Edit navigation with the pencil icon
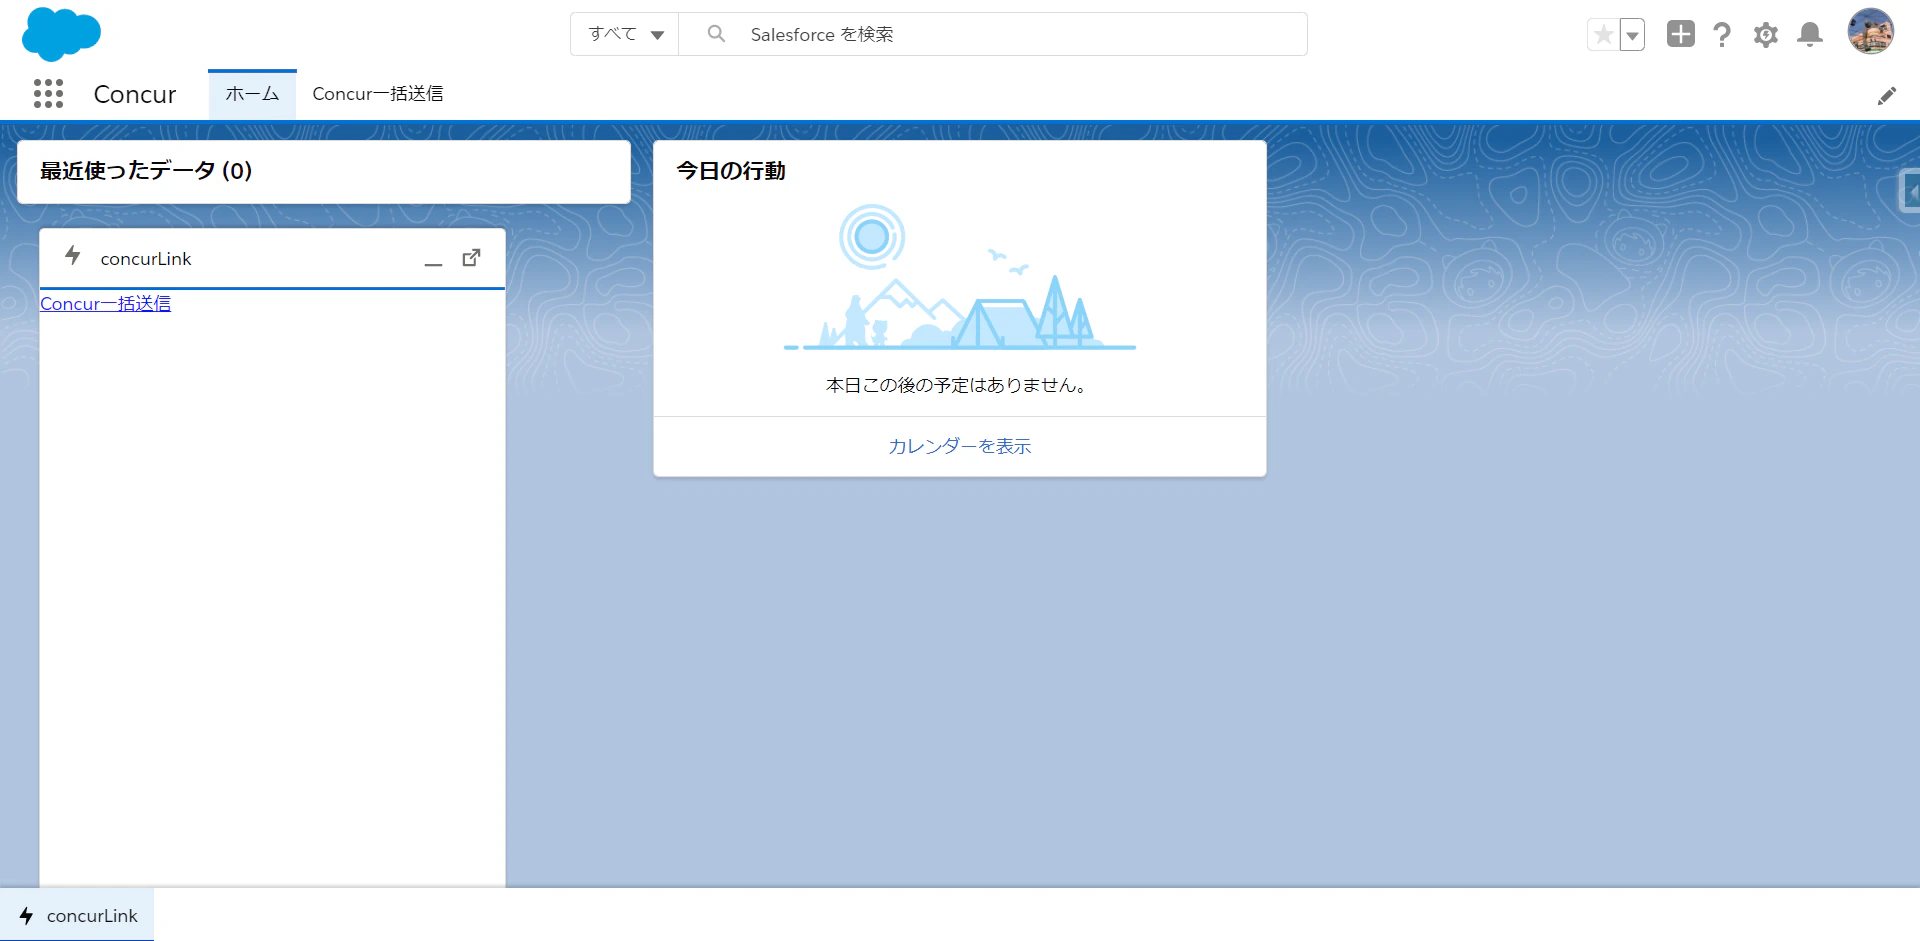Image resolution: width=1920 pixels, height=941 pixels. coord(1887,96)
